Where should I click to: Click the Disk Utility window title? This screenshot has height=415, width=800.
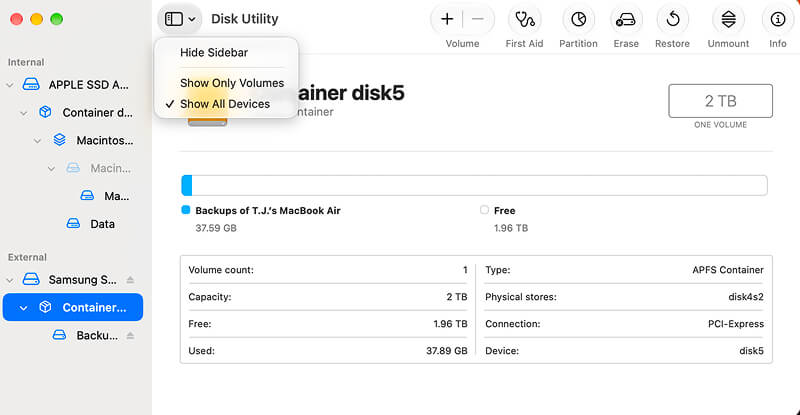[245, 19]
